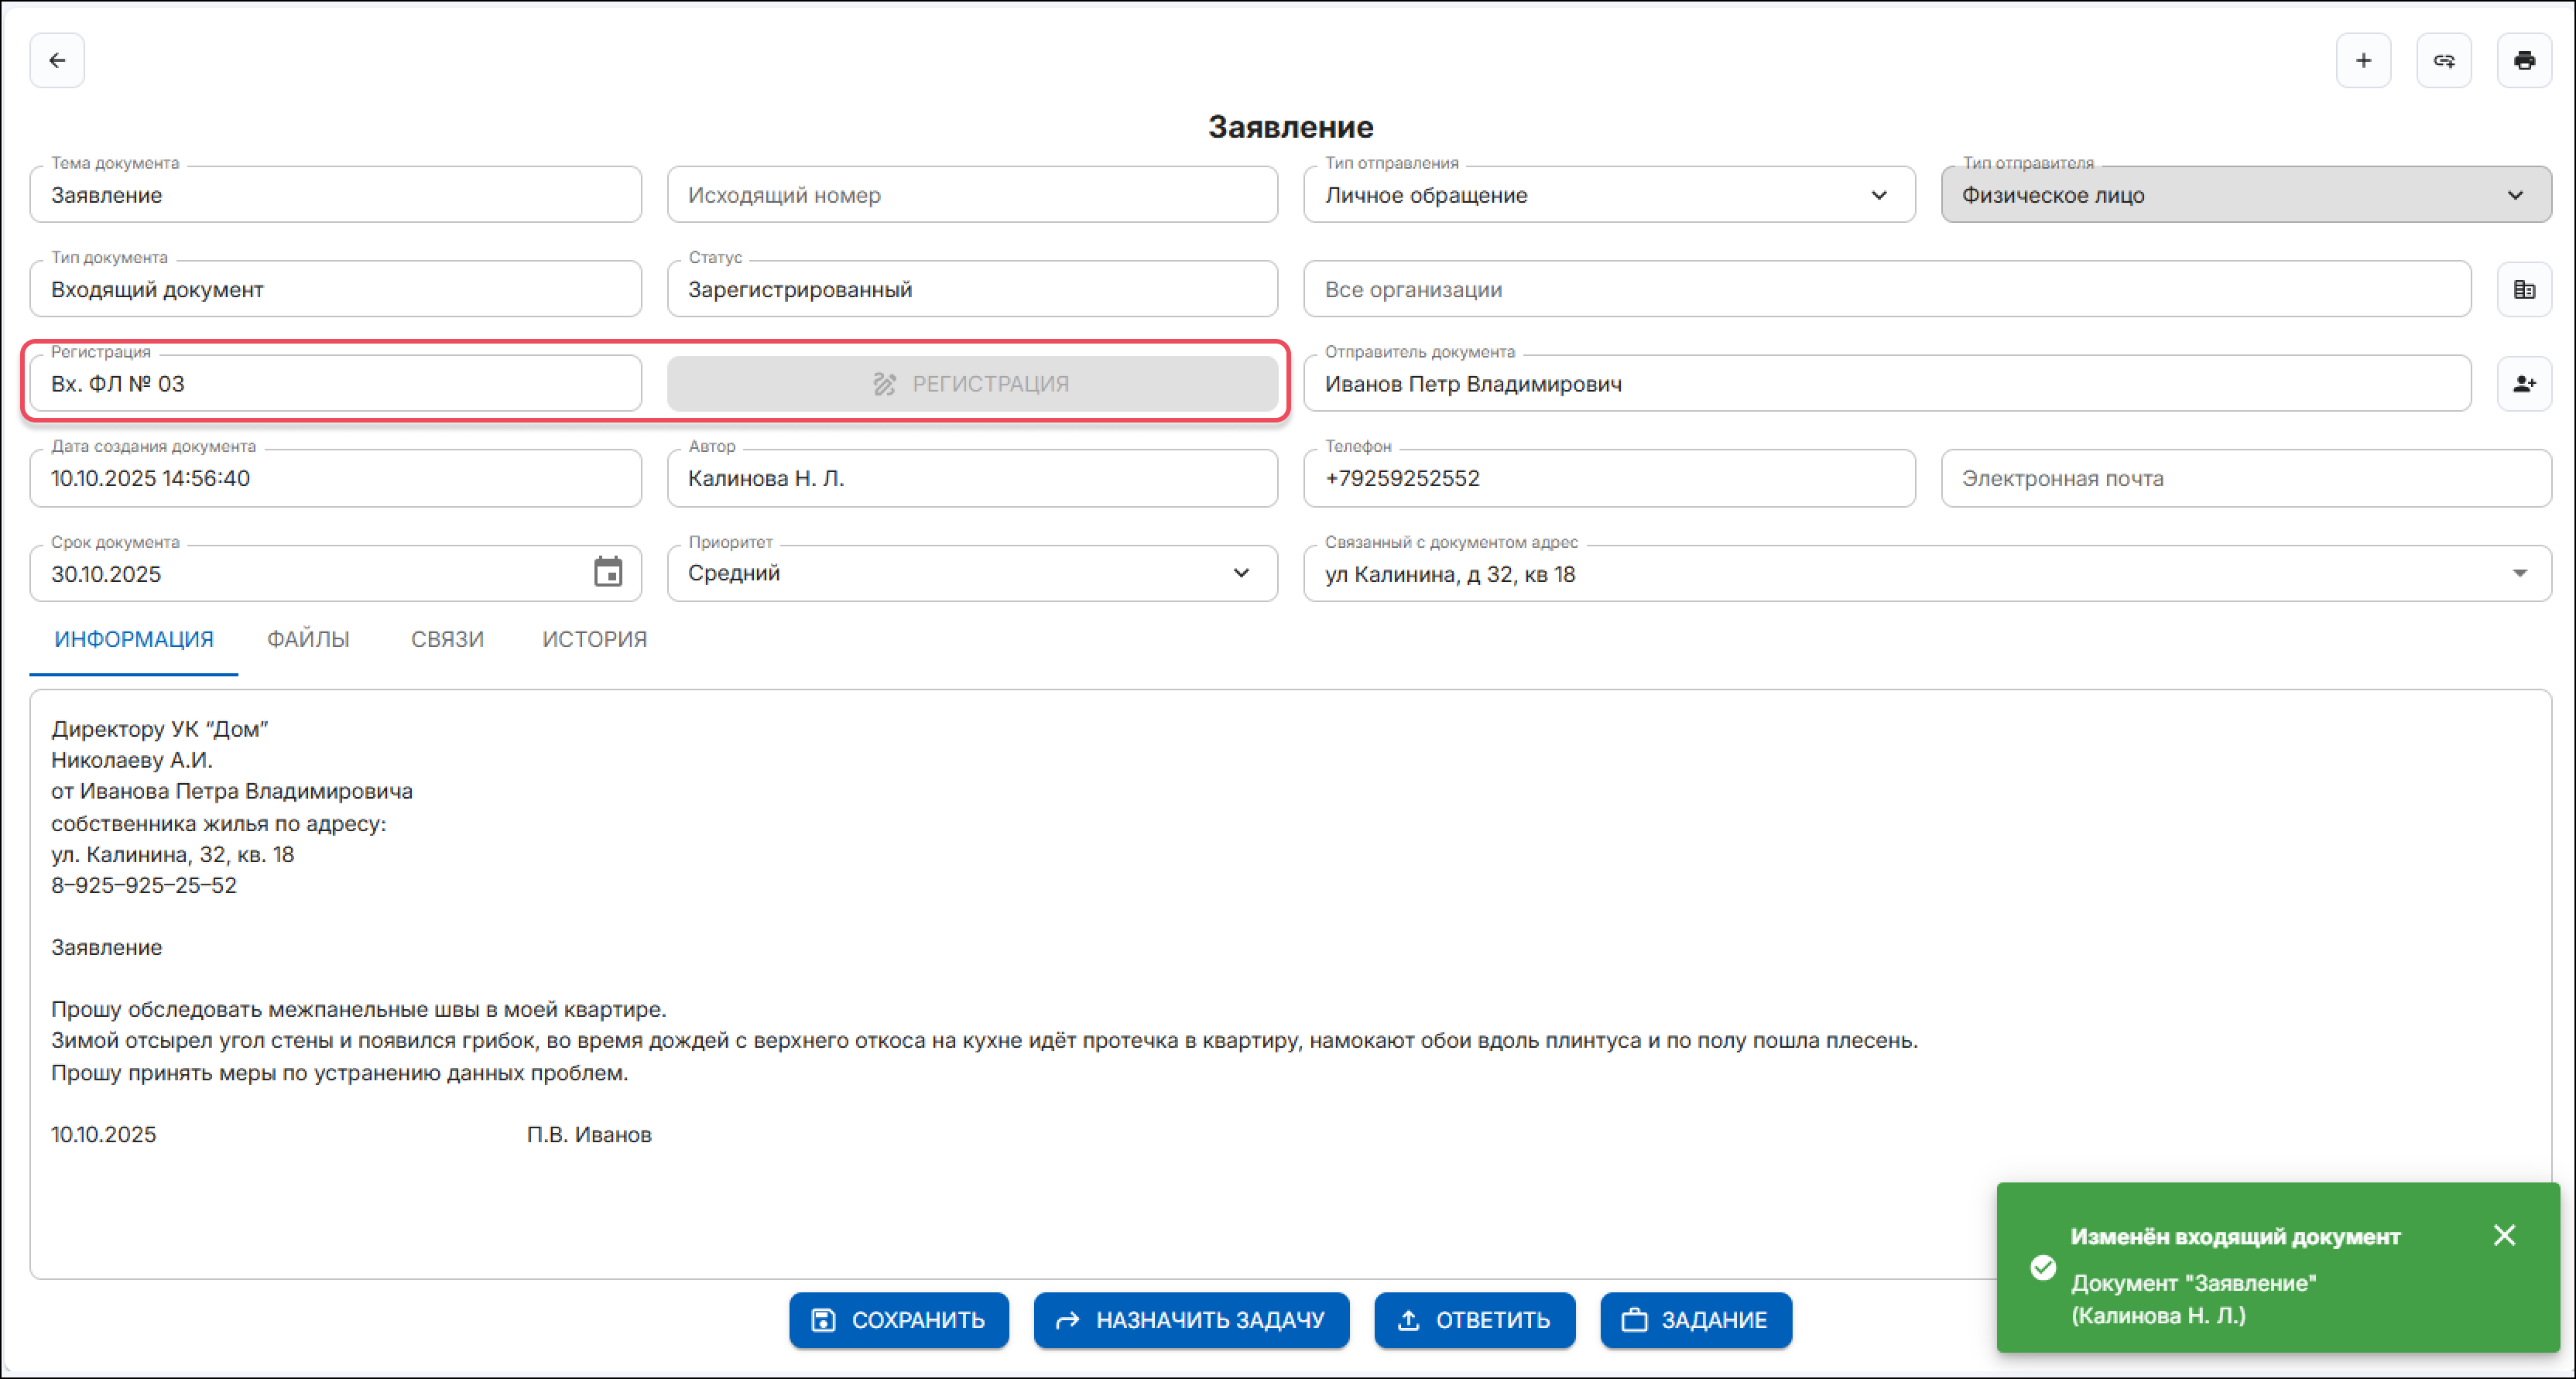Viewport: 2576px width, 1379px height.
Task: Click the Ответить button
Action: click(1474, 1320)
